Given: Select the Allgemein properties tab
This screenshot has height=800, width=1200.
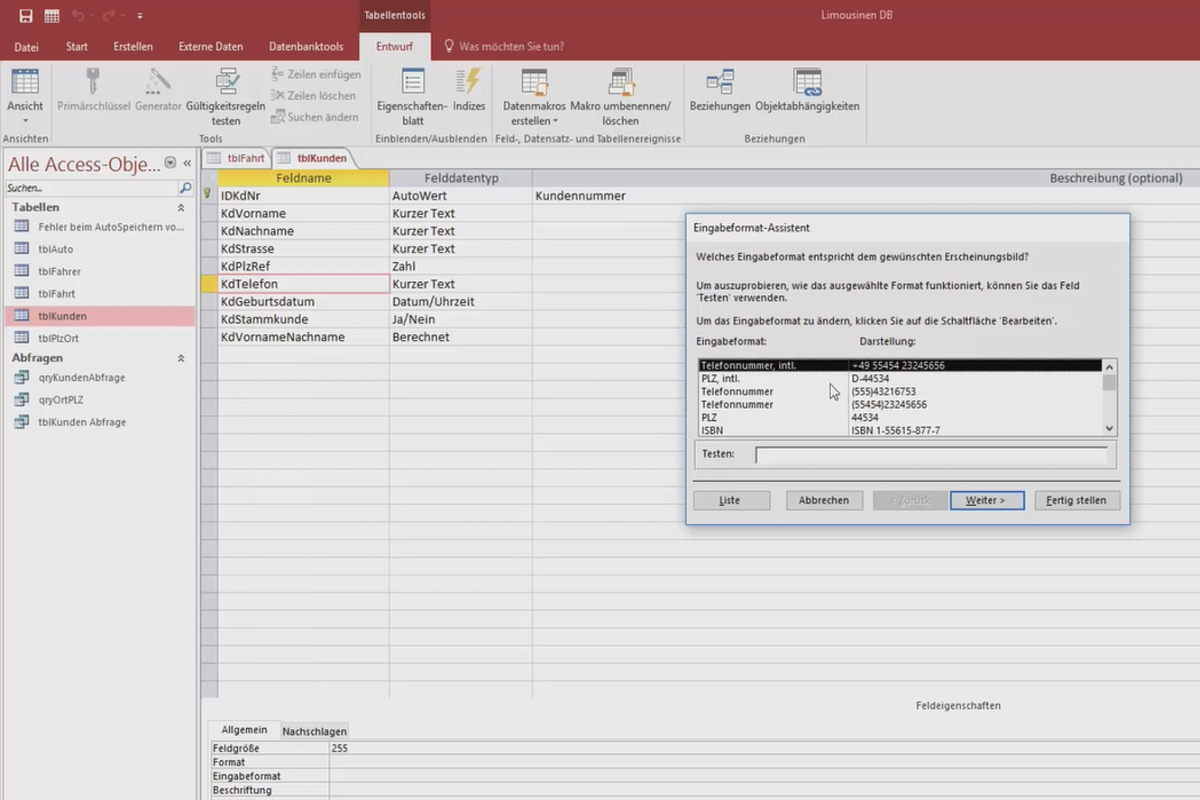Looking at the screenshot, I should point(244,730).
